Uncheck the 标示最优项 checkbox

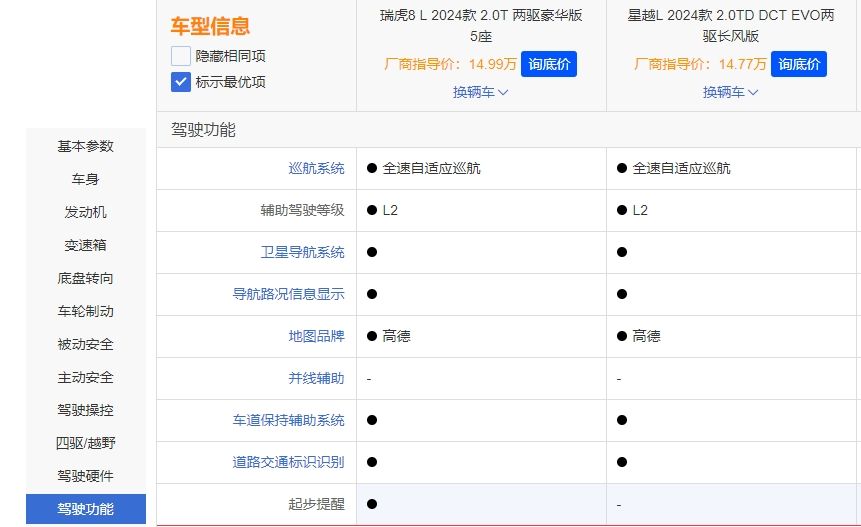pyautogui.click(x=181, y=82)
